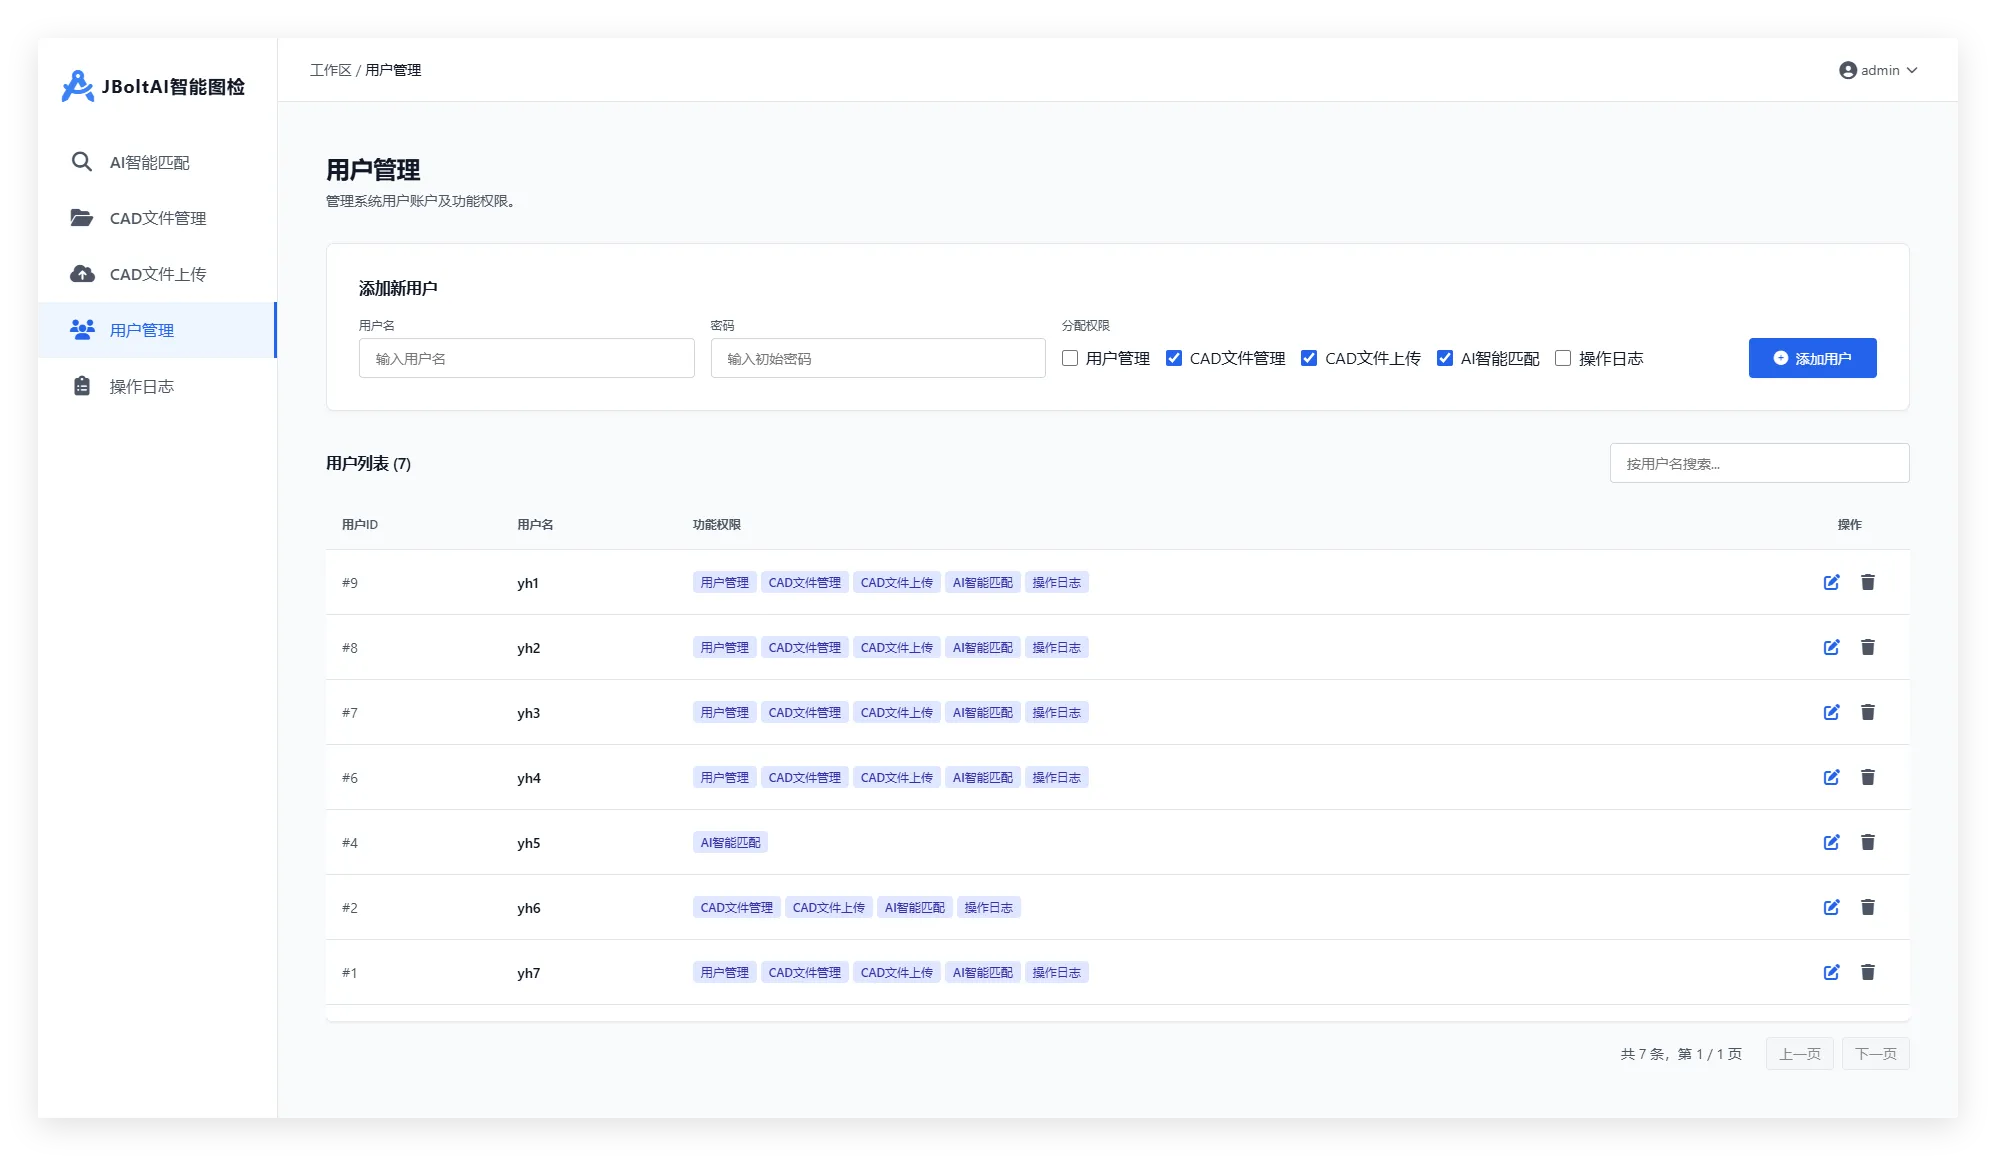This screenshot has height=1156, width=1996.
Task: Uncheck the CAD文件管理 permission checkbox
Action: click(x=1174, y=358)
